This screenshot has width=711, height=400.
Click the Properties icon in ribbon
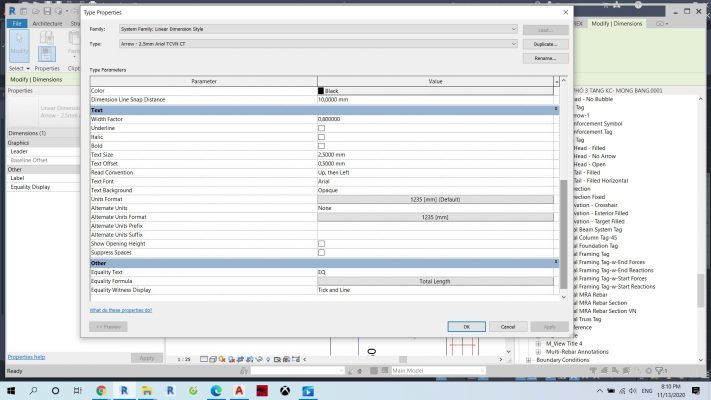(47, 52)
